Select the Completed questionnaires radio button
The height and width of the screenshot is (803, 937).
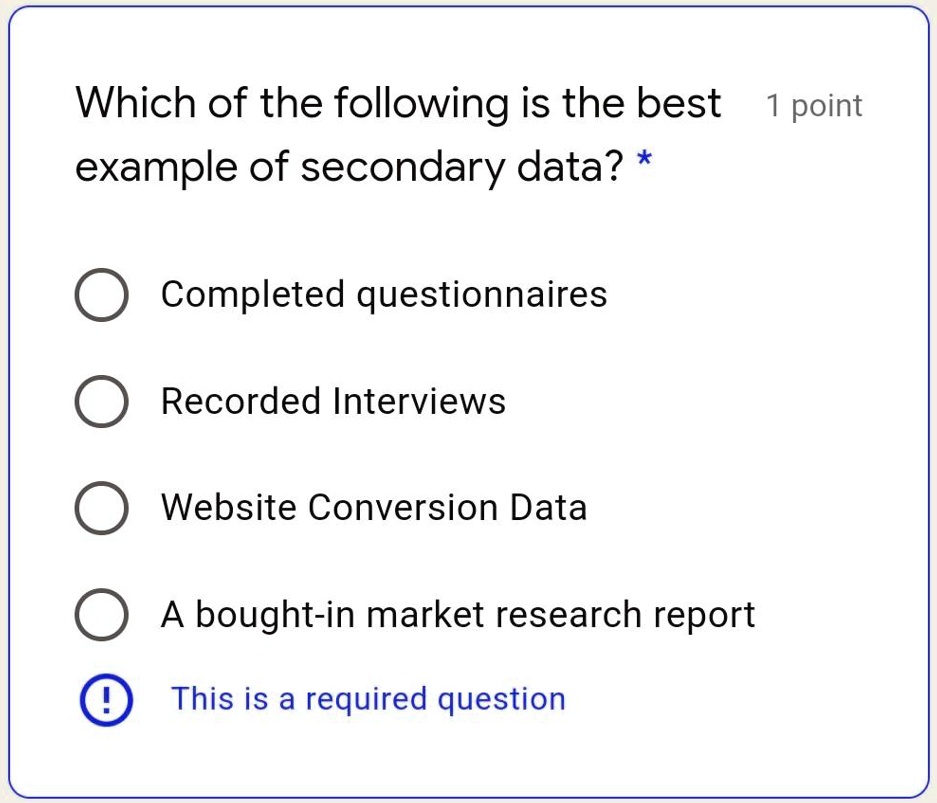101,295
